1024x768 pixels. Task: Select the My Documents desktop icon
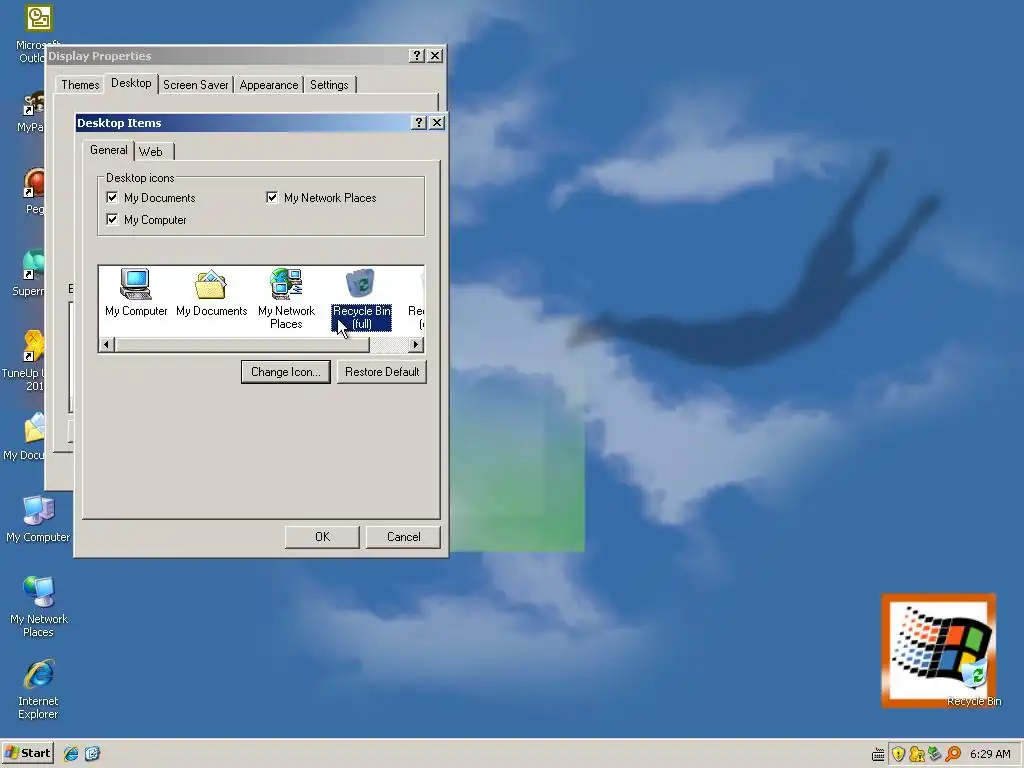26,436
